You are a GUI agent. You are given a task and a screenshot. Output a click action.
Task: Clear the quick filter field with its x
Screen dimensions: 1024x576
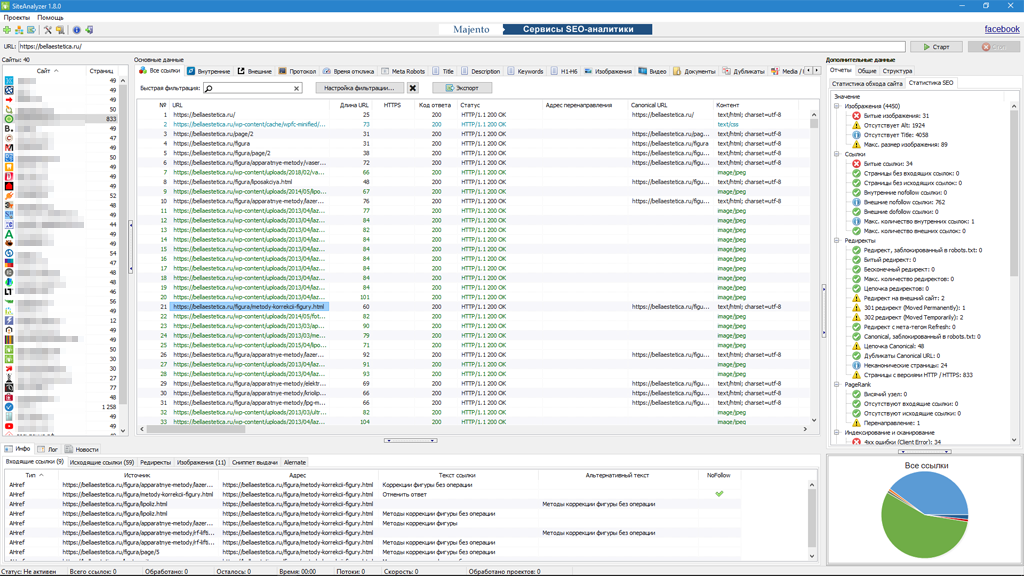tap(296, 88)
